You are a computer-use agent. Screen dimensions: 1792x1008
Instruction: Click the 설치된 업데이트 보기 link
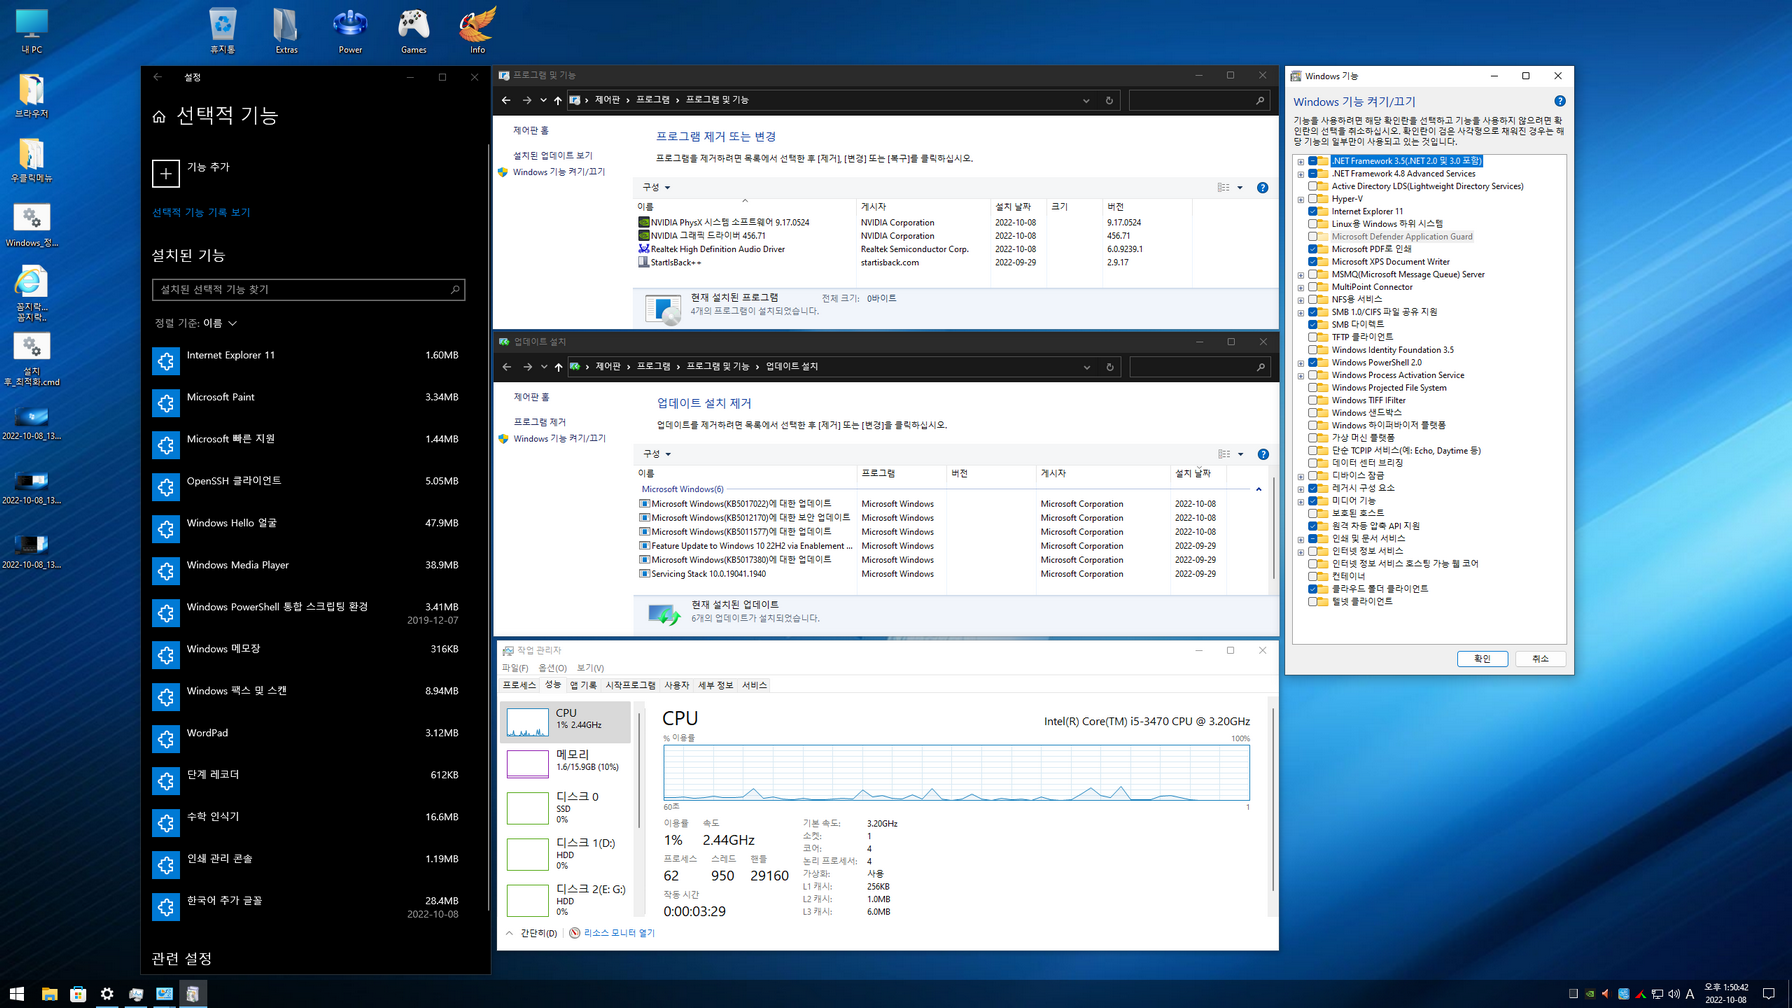pyautogui.click(x=553, y=156)
